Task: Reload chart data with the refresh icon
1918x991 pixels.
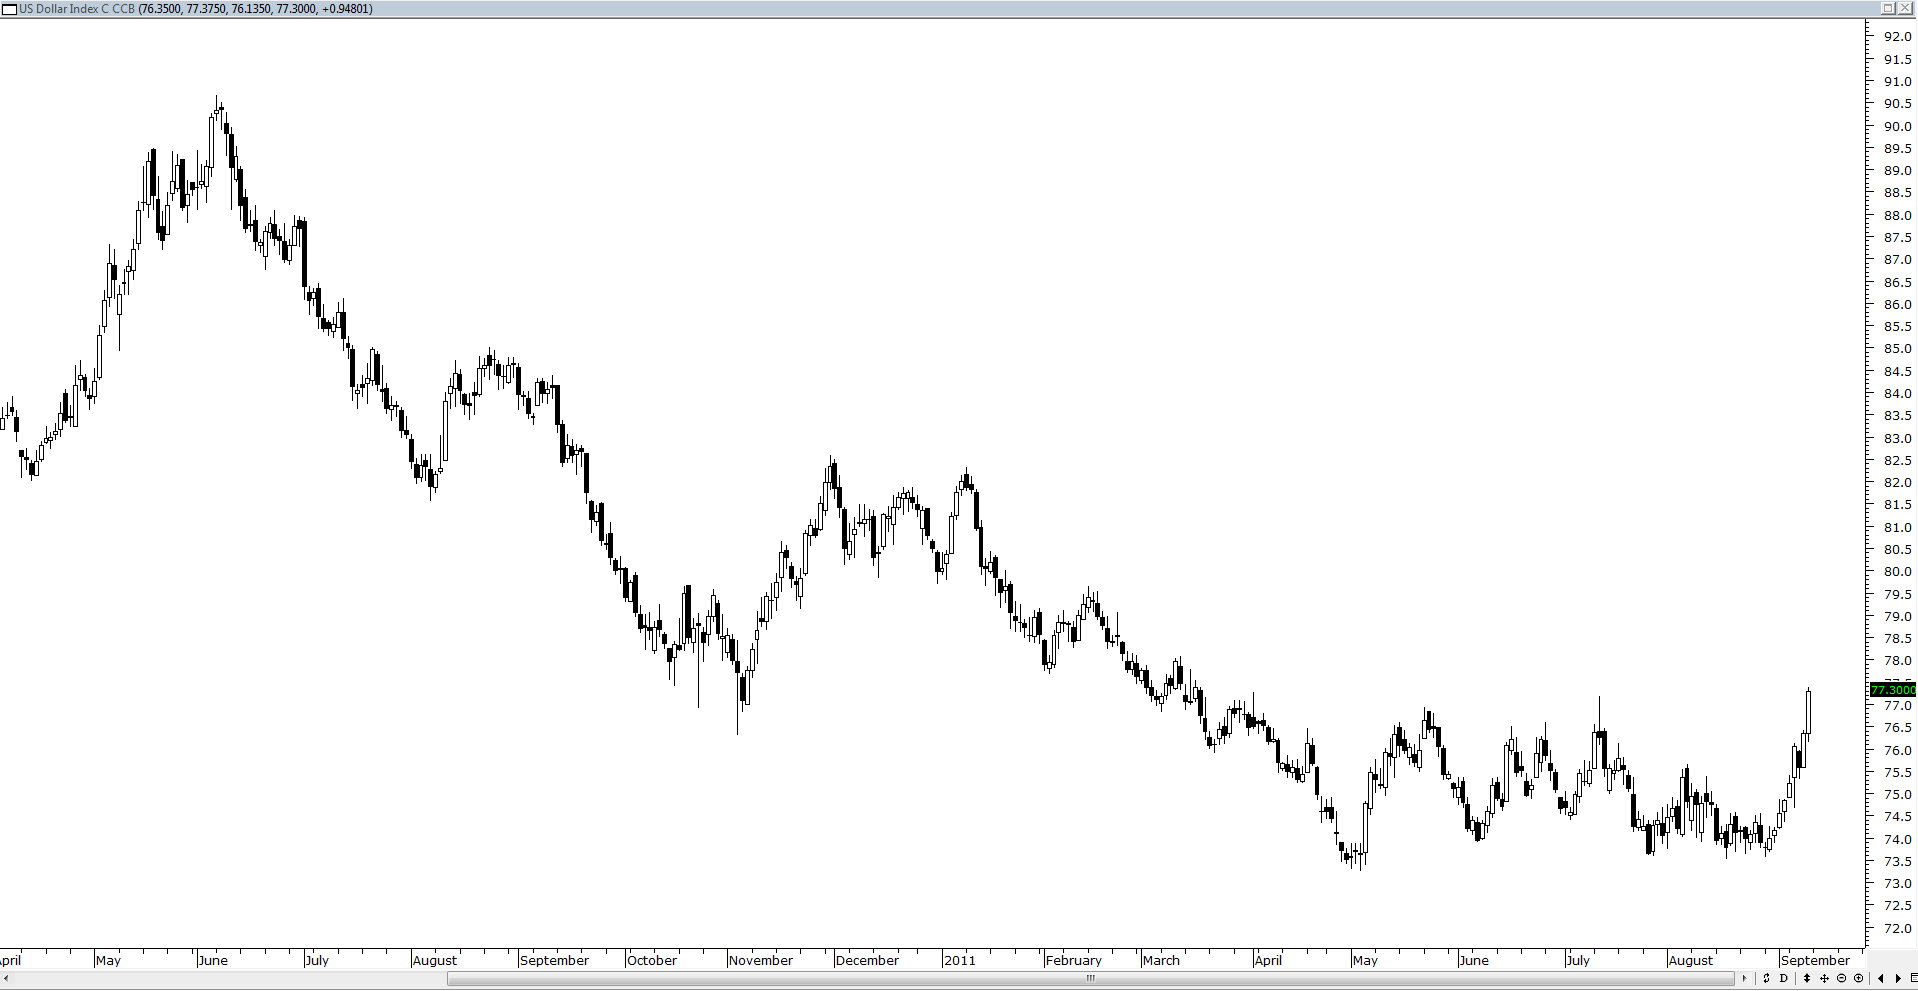Action: (x=1767, y=978)
